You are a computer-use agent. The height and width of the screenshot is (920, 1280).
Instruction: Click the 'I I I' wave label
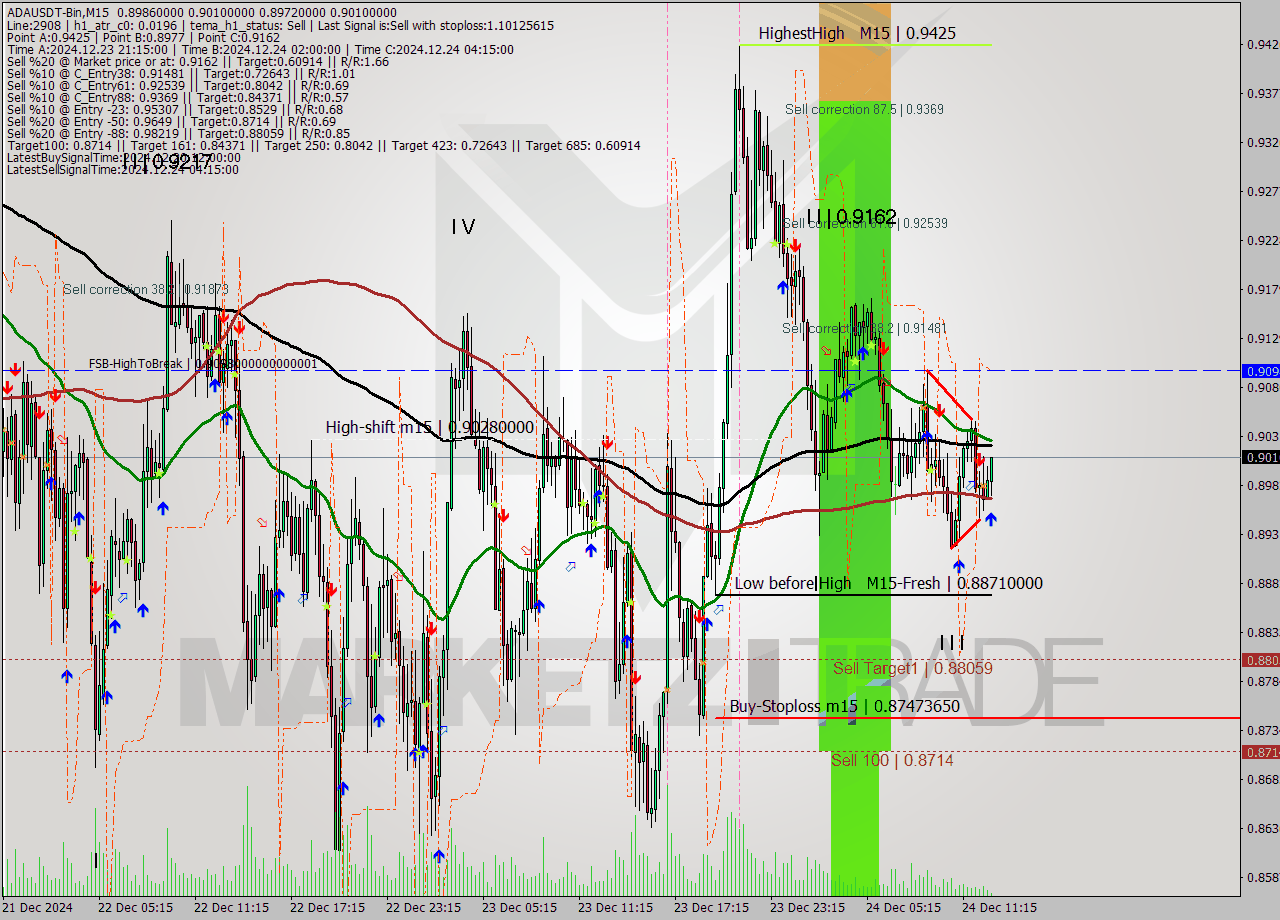(952, 642)
